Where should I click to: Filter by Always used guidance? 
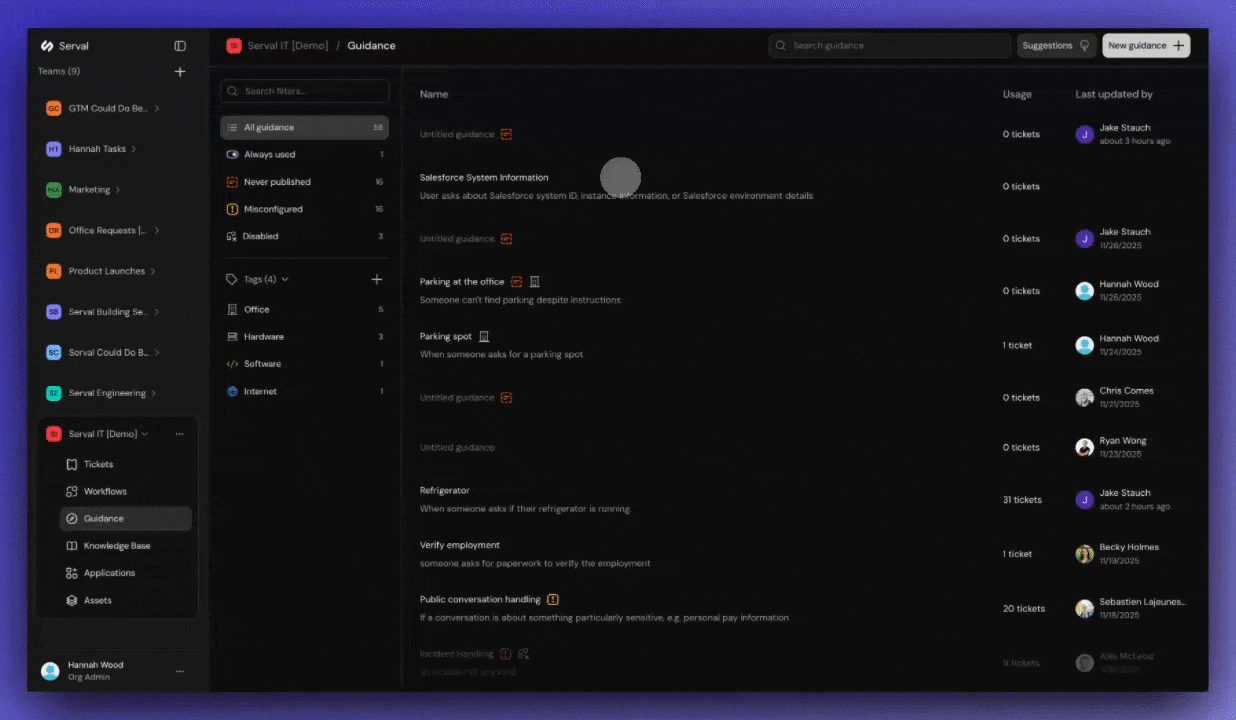point(305,155)
